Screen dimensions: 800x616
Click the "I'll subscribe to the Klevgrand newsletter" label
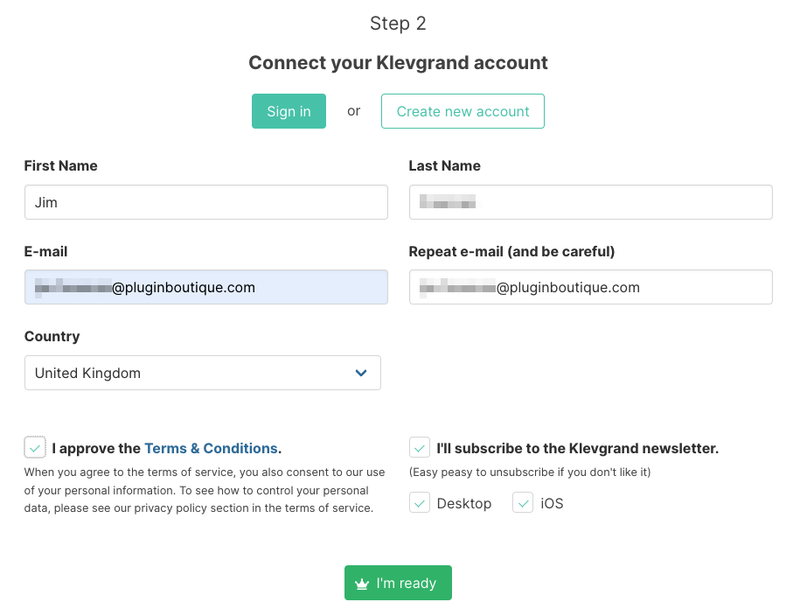click(x=578, y=448)
